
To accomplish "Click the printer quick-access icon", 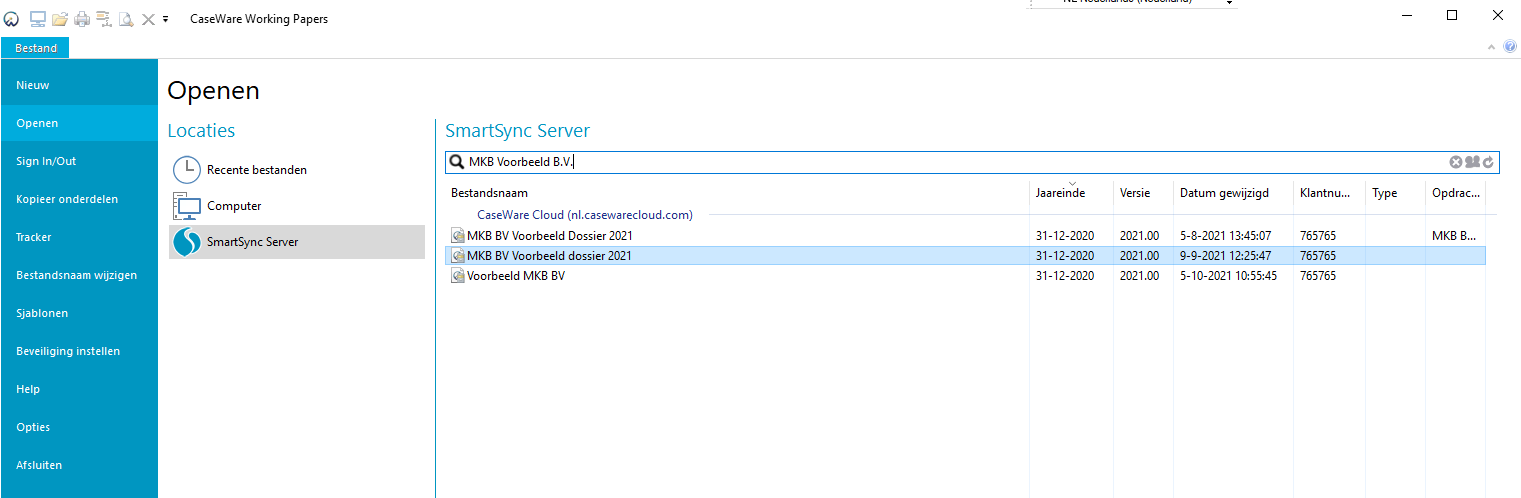I will [x=82, y=19].
